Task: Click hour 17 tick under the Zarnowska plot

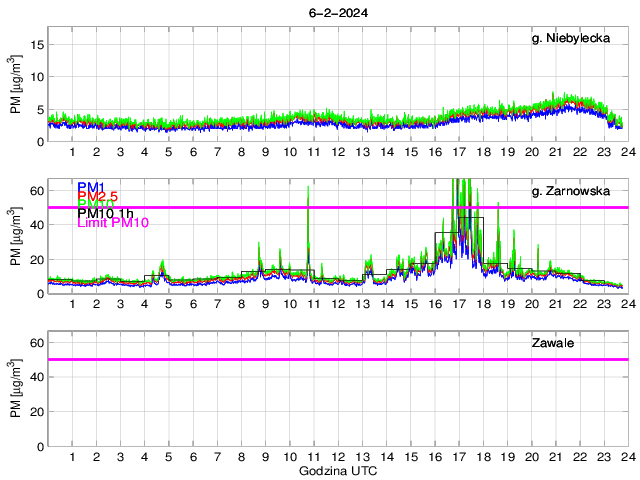Action: tap(459, 304)
